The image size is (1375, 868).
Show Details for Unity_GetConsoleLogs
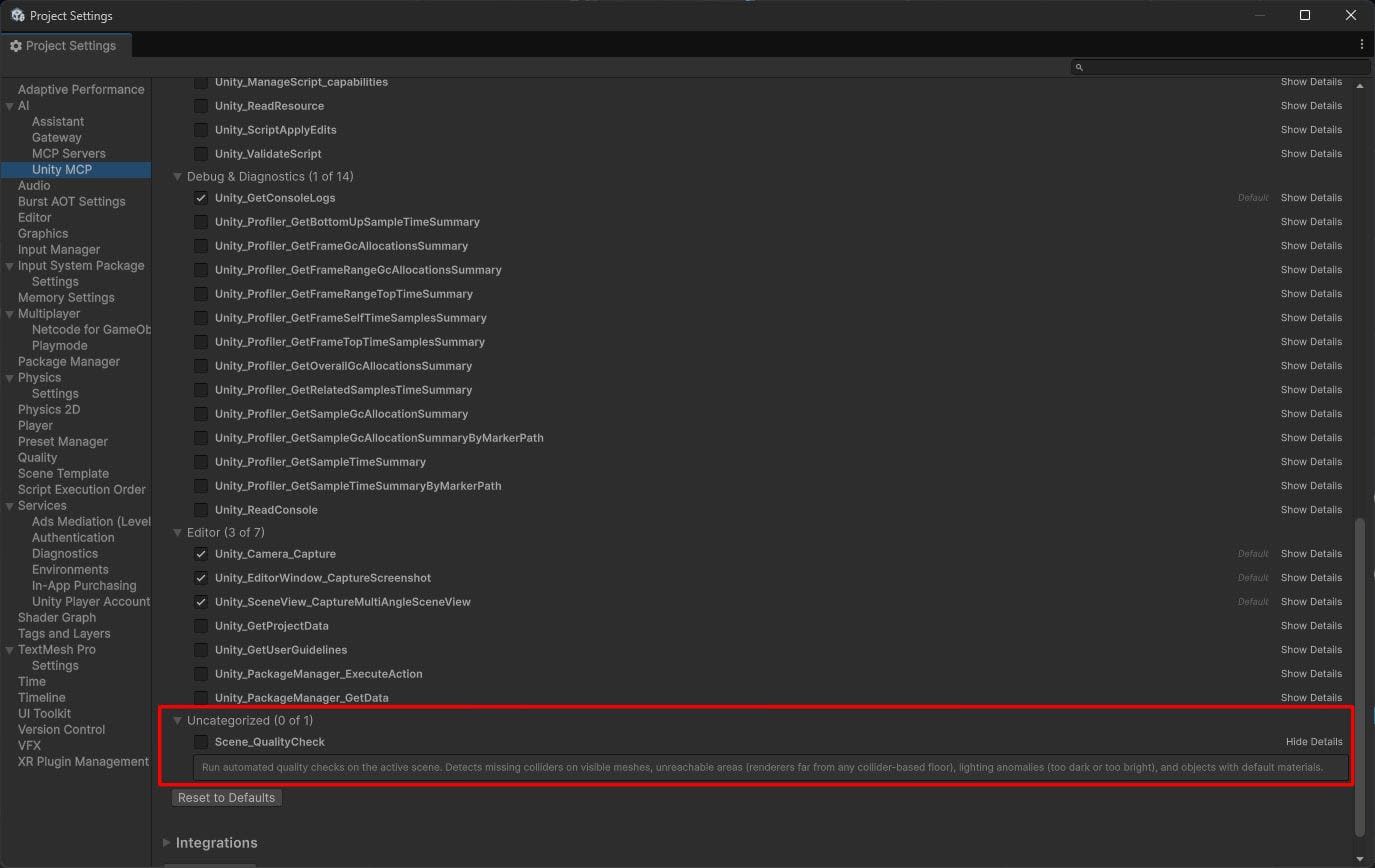click(x=1311, y=198)
